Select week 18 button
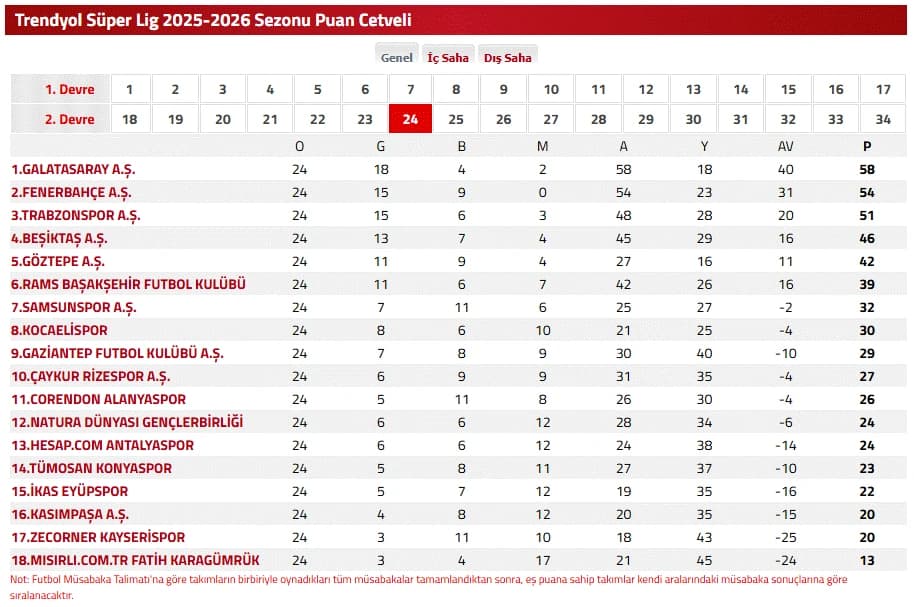The image size is (914, 607). tap(130, 119)
